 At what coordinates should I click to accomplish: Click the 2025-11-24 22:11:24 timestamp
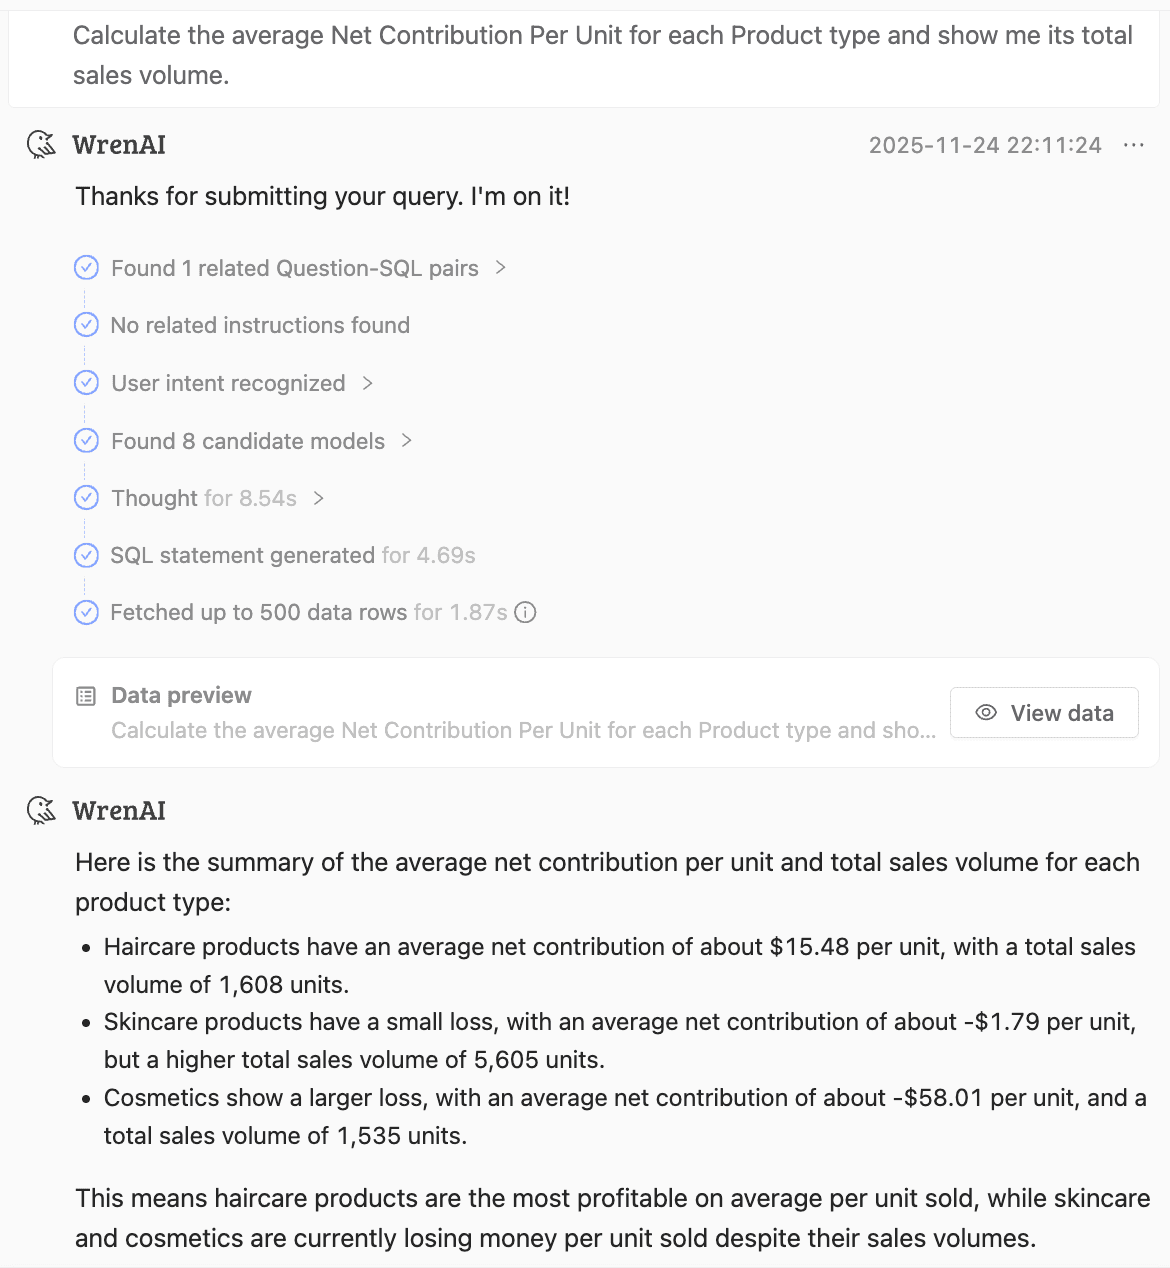tap(985, 145)
